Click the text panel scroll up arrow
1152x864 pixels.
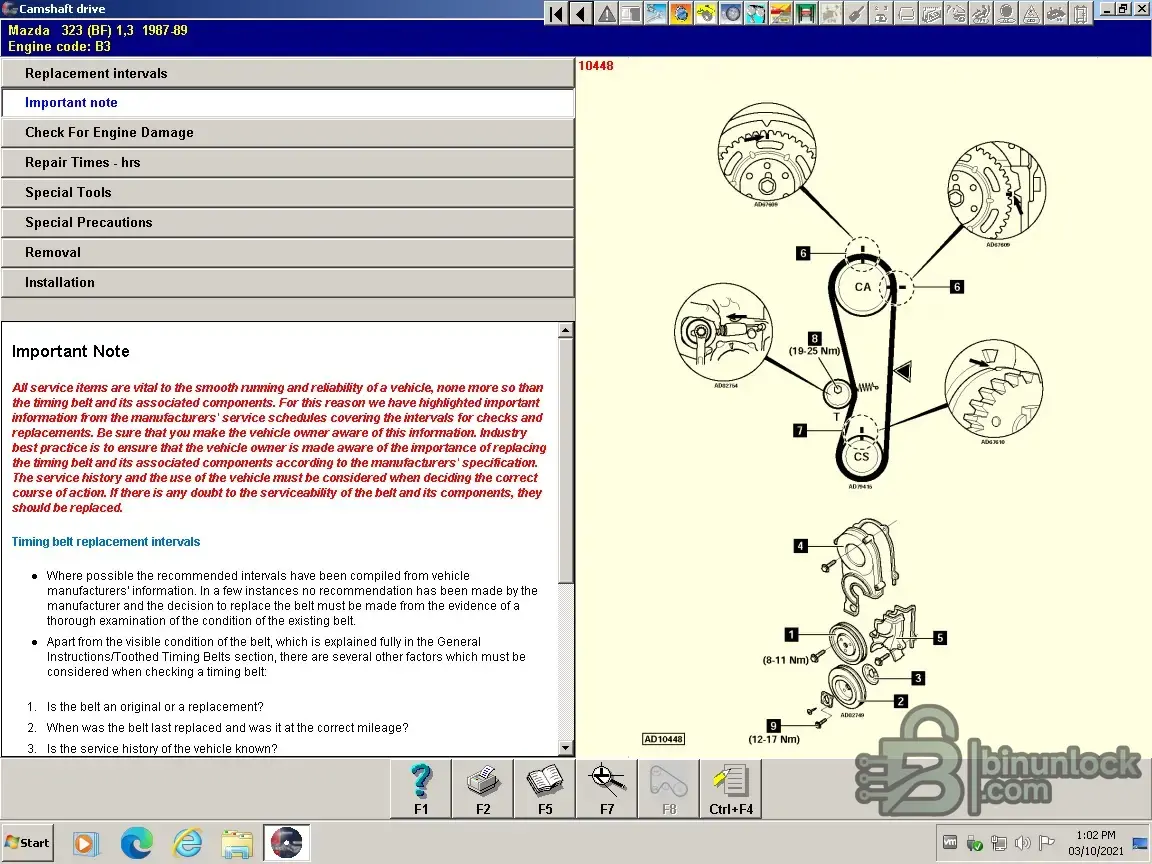(565, 330)
